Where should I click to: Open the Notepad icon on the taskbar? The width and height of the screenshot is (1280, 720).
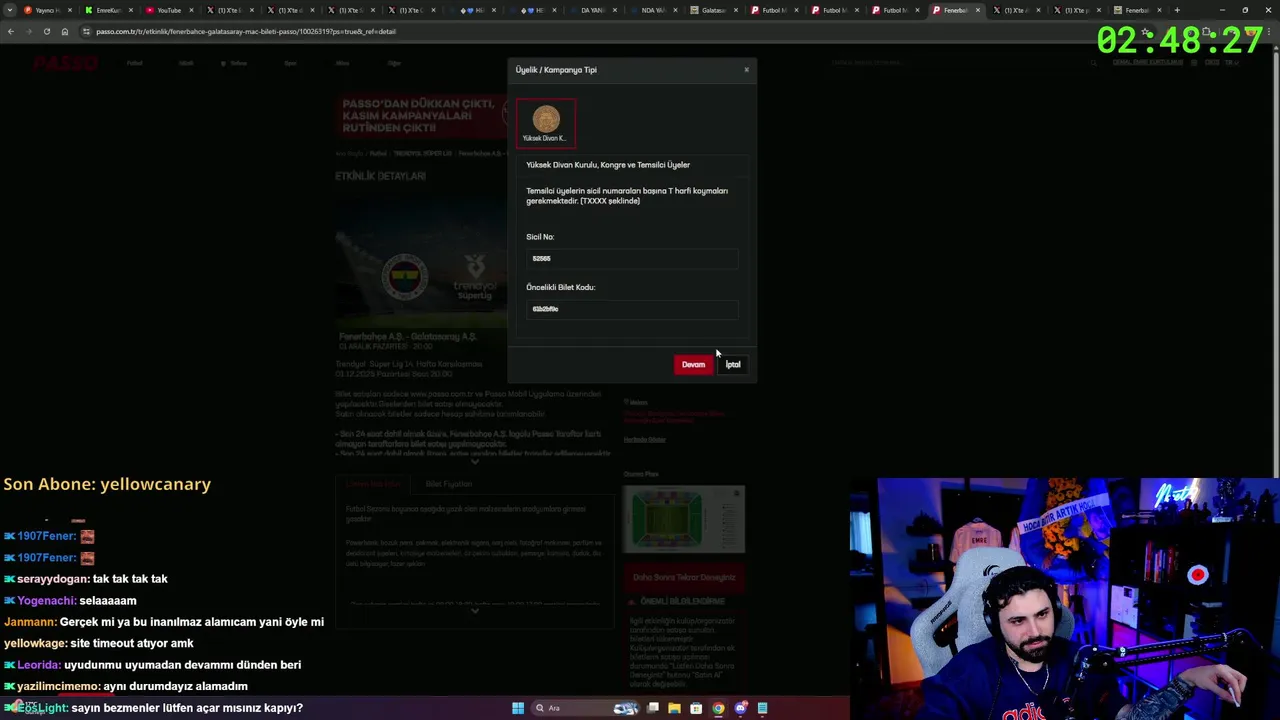tap(762, 708)
